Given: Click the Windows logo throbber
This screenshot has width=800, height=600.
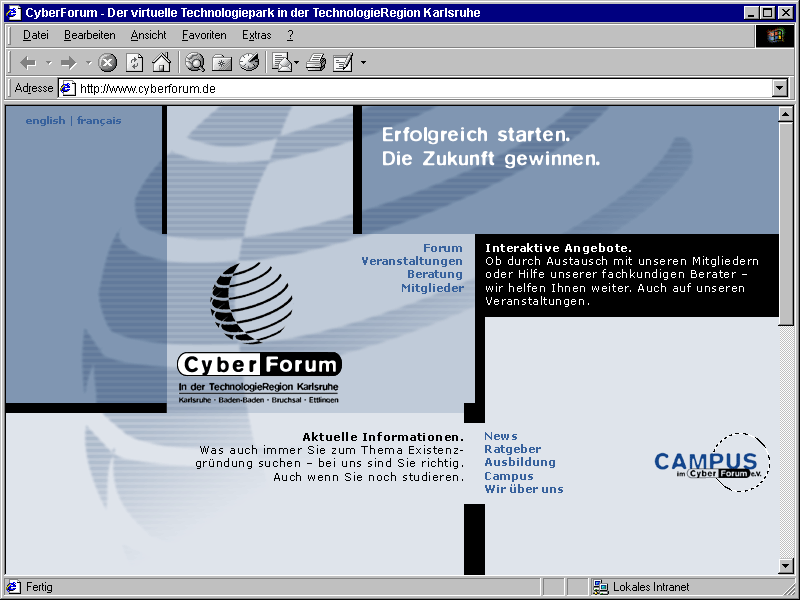Looking at the screenshot, I should coord(774,35).
